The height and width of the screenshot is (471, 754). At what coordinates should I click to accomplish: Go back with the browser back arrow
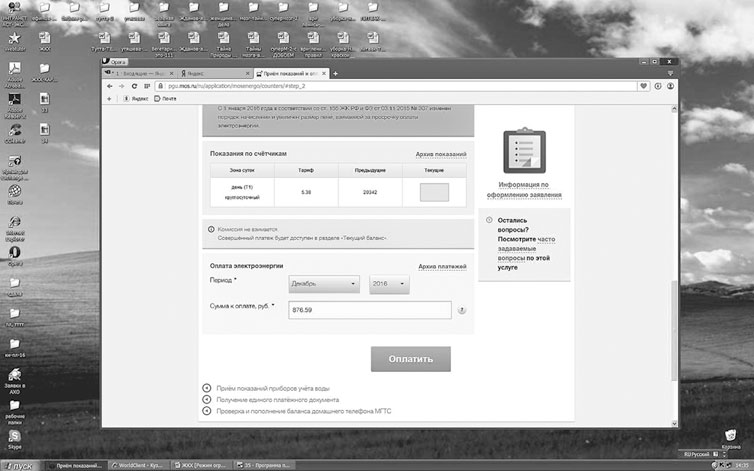click(110, 86)
